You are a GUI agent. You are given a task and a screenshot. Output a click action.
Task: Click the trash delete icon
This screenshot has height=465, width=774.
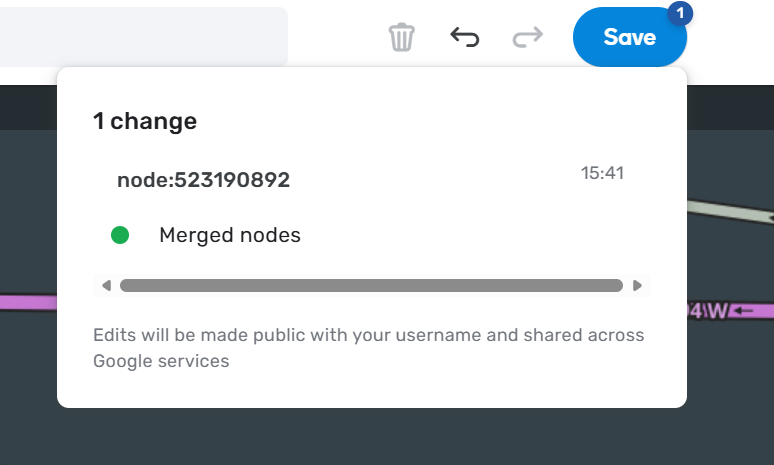click(x=401, y=38)
